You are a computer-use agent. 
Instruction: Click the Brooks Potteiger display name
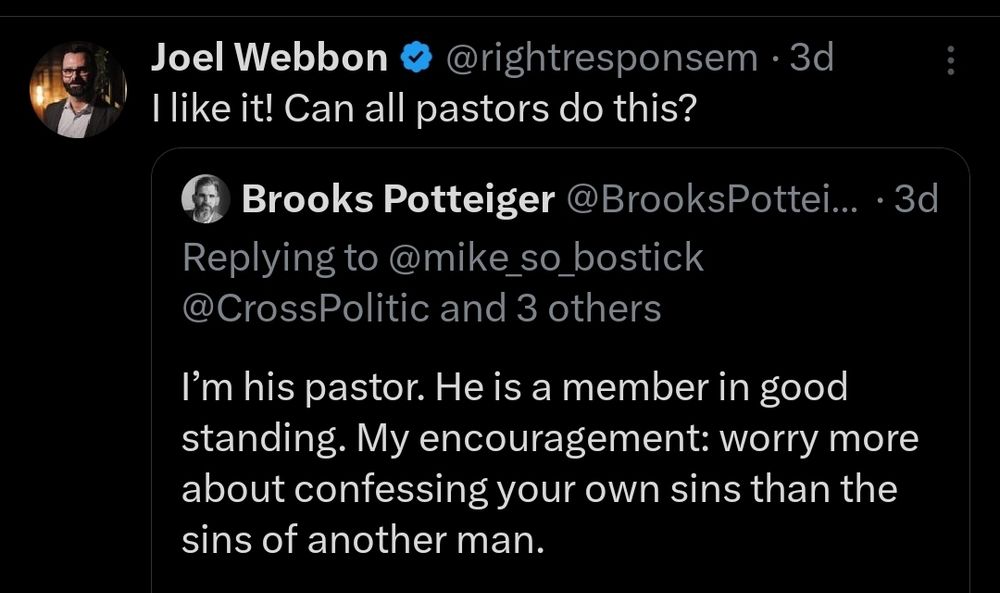point(398,201)
